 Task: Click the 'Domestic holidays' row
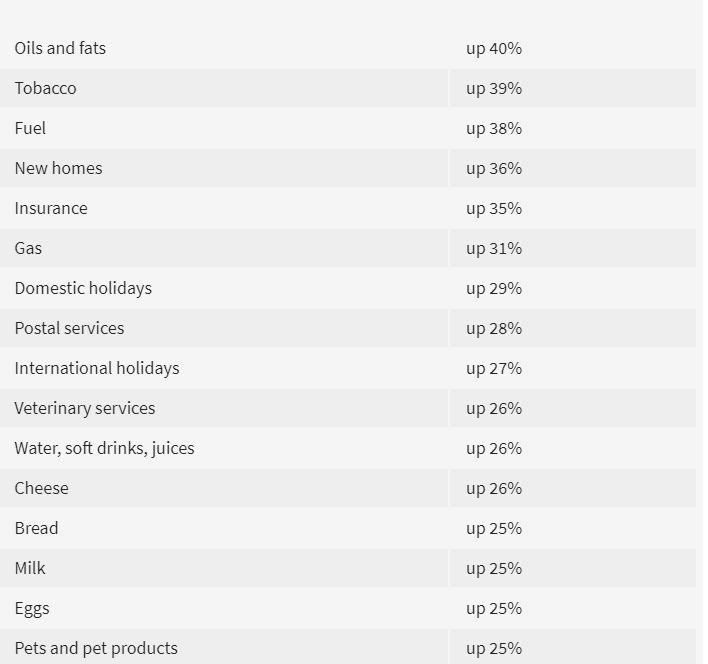(83, 288)
